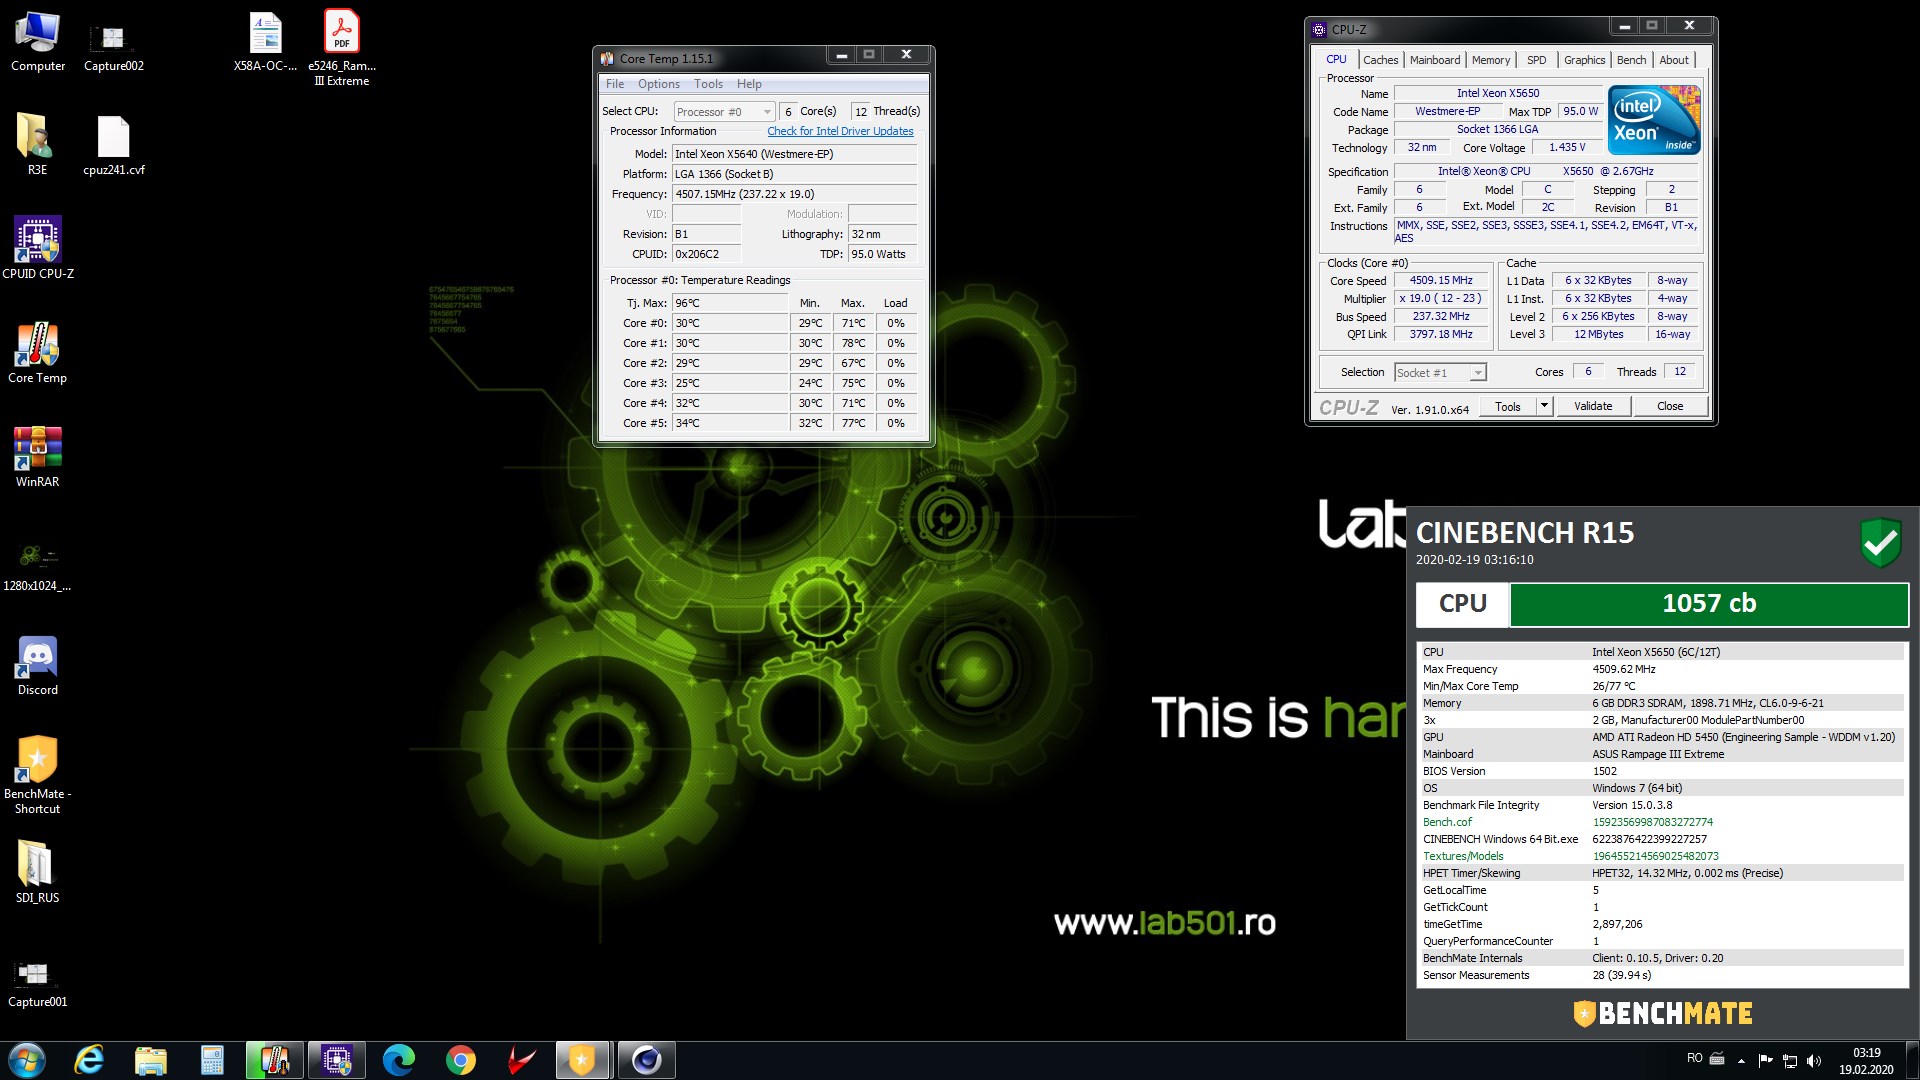This screenshot has width=1920, height=1080.
Task: Open the File menu in Core Temp
Action: click(x=615, y=84)
